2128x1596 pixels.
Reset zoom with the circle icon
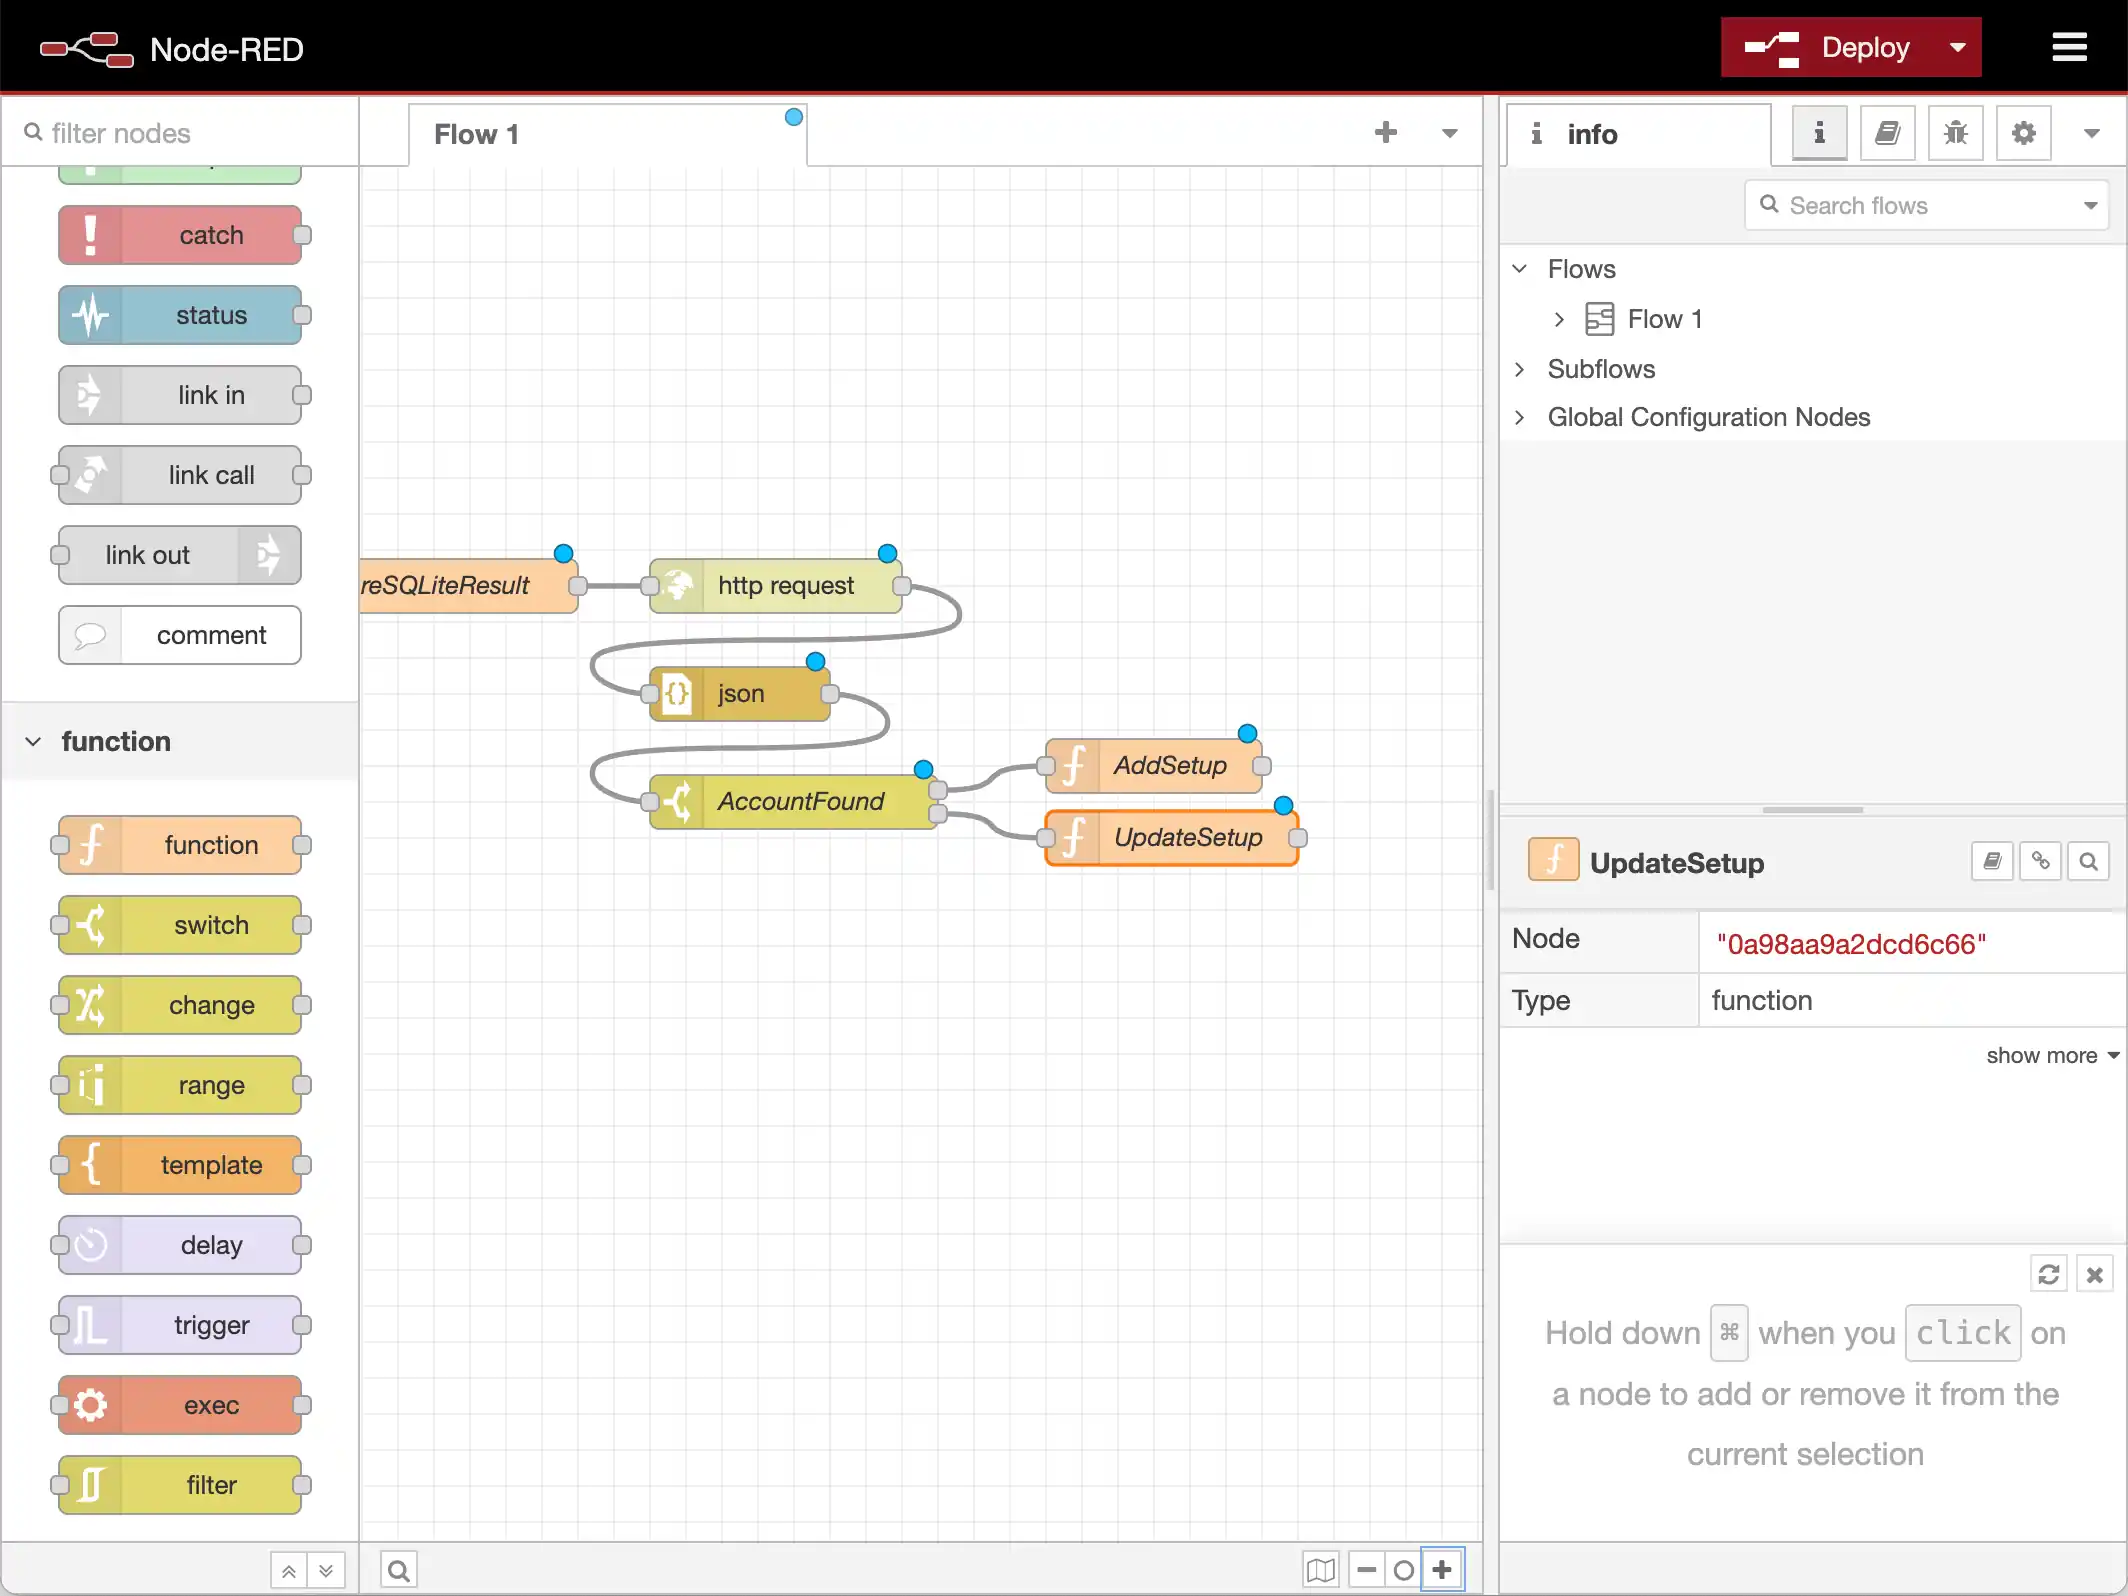(x=1404, y=1569)
